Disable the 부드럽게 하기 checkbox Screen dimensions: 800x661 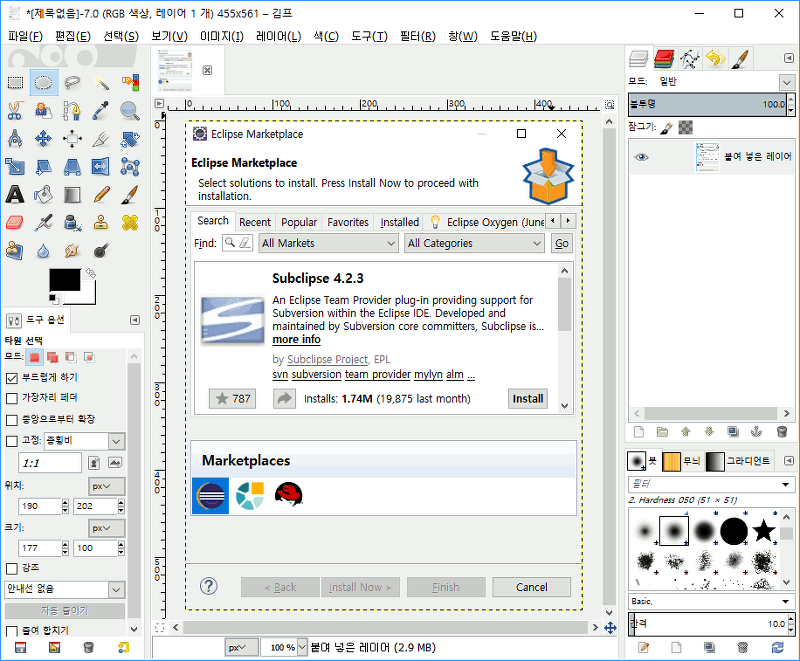click(12, 378)
